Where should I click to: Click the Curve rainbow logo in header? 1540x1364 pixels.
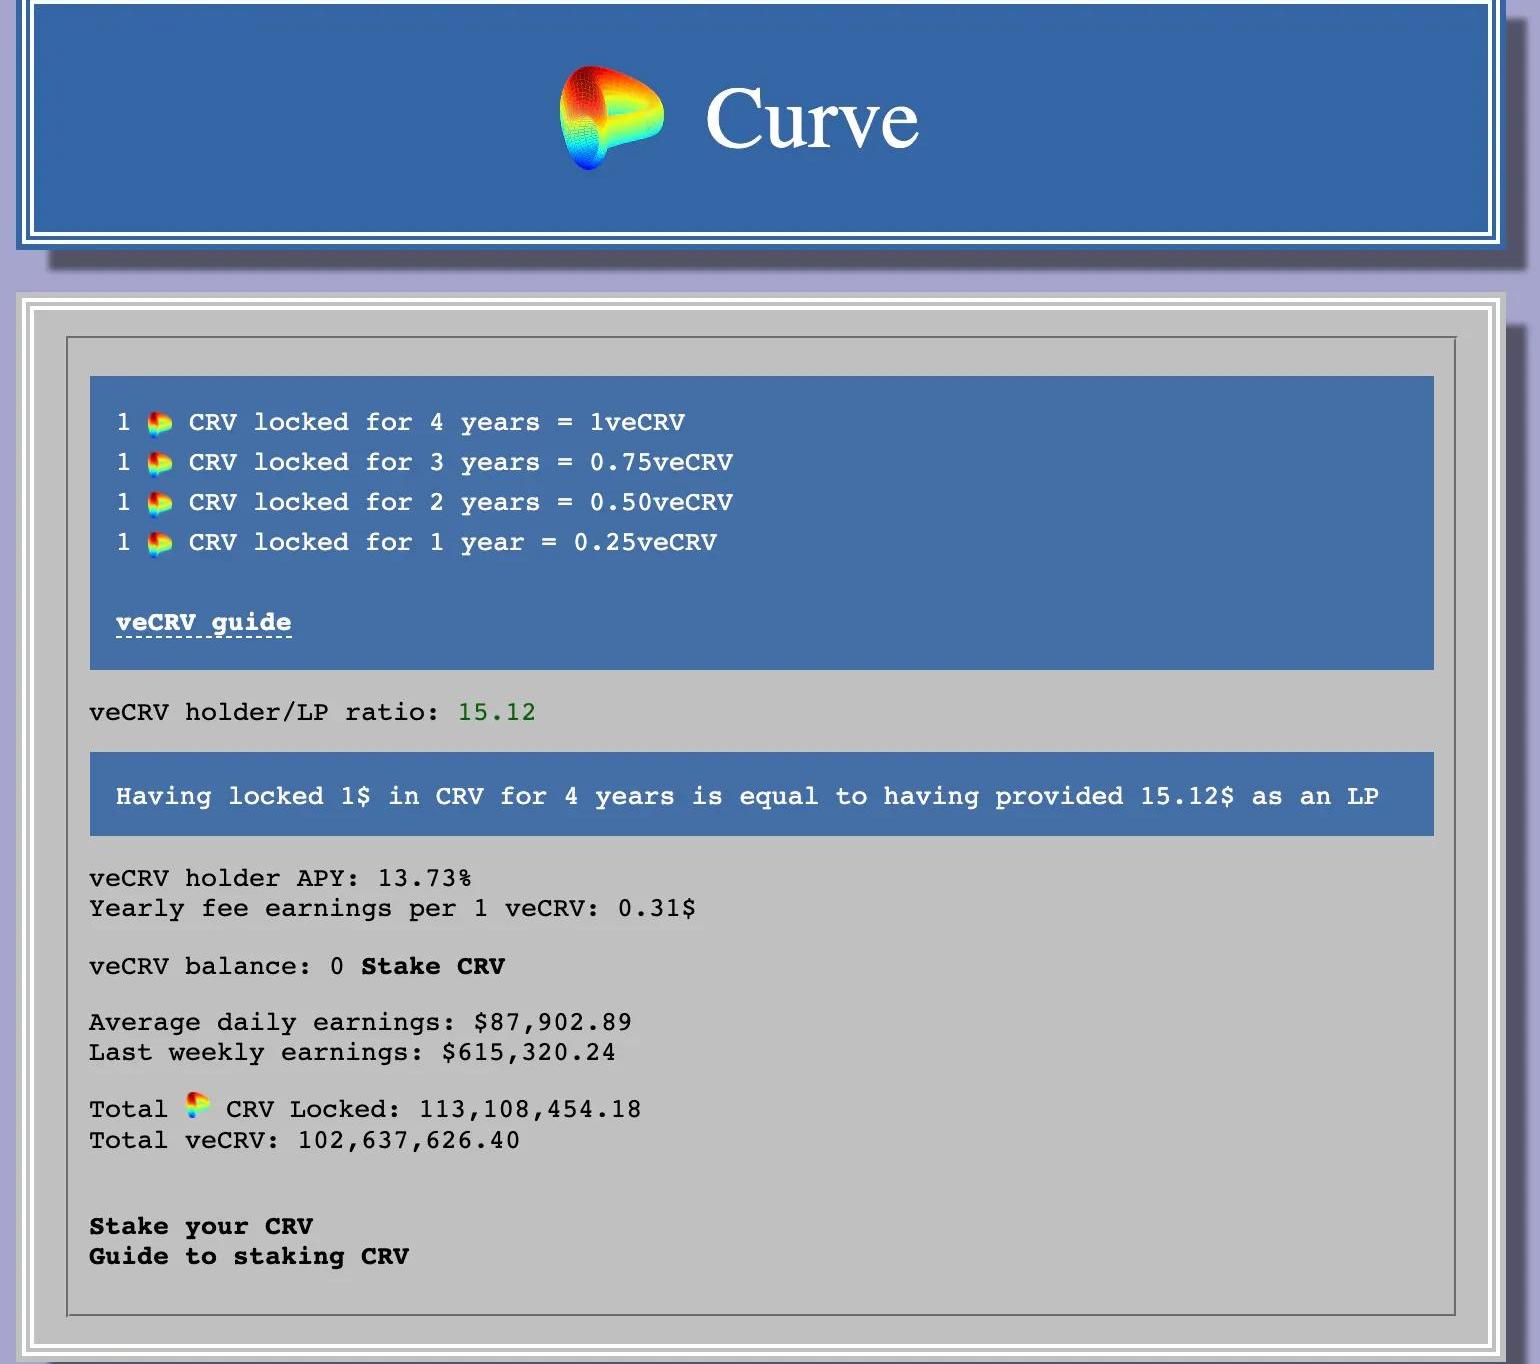coord(611,117)
